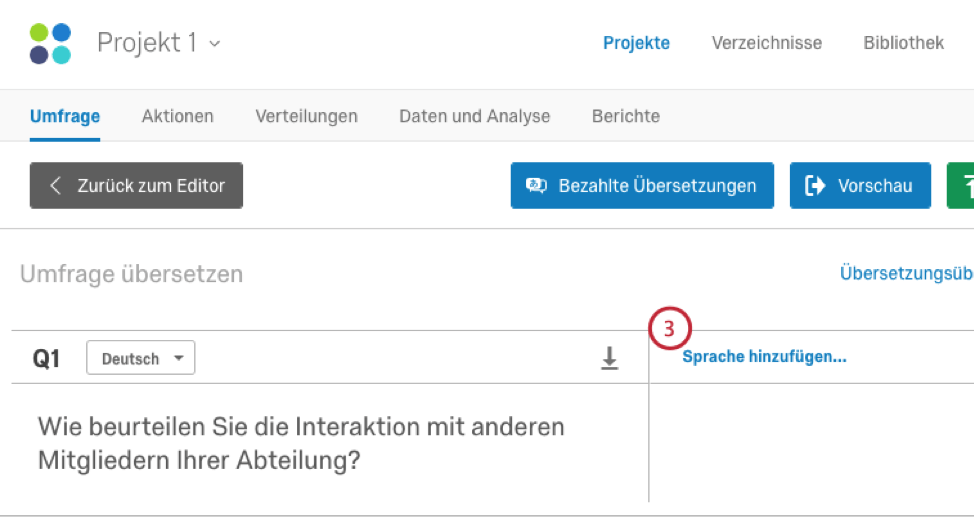Image resolution: width=974 pixels, height=522 pixels.
Task: Click the red step 3 circle marker
Action: click(670, 329)
